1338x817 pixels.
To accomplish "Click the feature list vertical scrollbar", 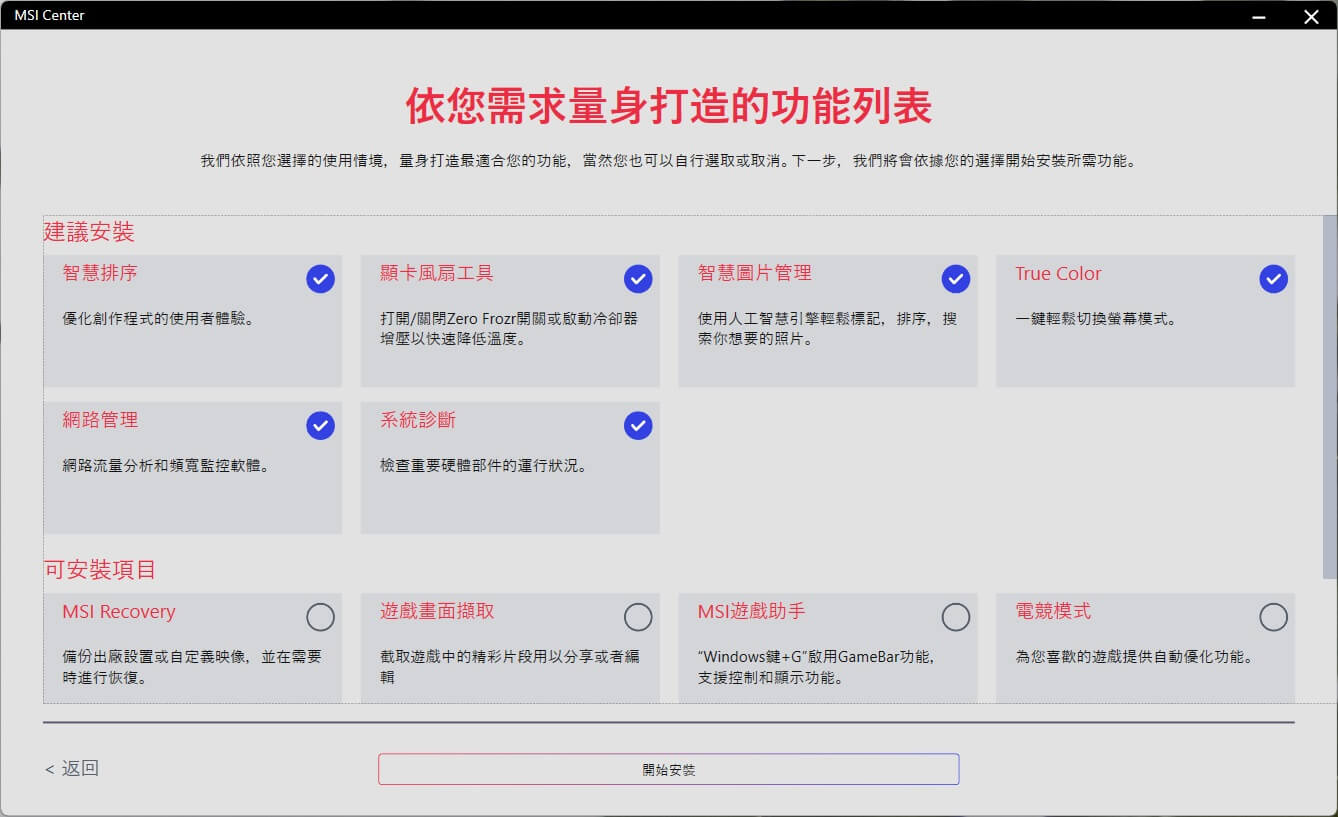I will [1329, 397].
